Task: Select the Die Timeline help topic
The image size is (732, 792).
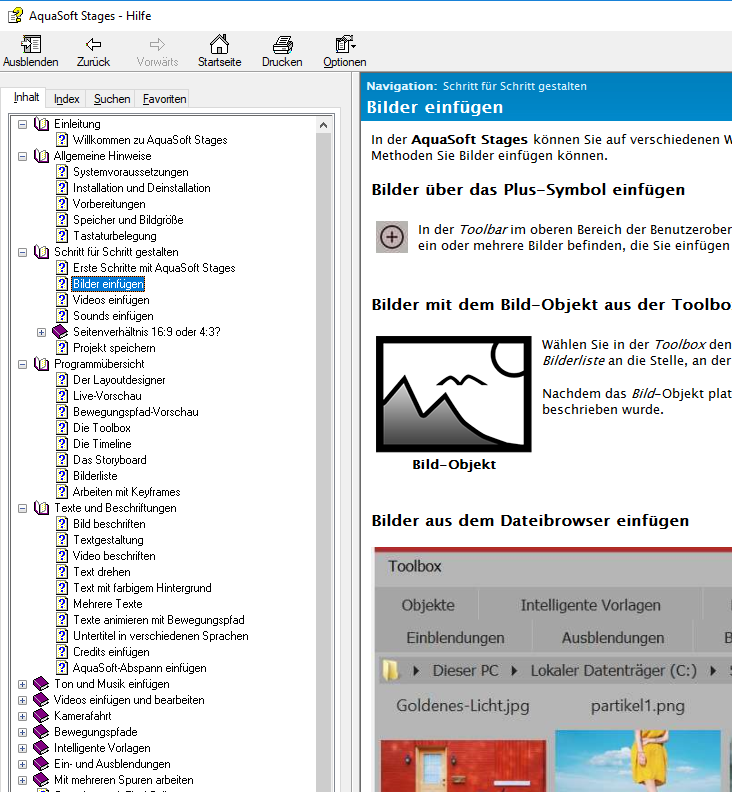Action: [102, 444]
